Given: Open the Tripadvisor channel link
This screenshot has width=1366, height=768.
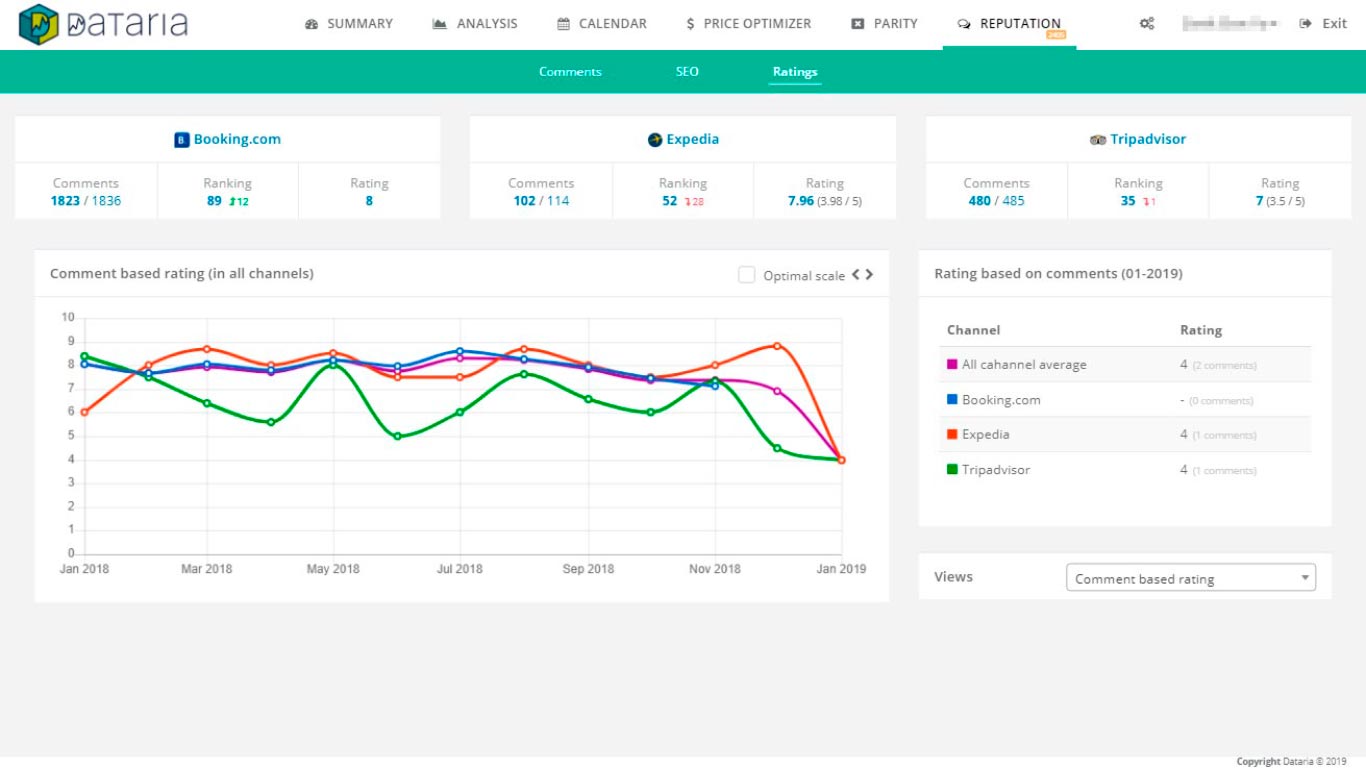Looking at the screenshot, I should [1148, 139].
